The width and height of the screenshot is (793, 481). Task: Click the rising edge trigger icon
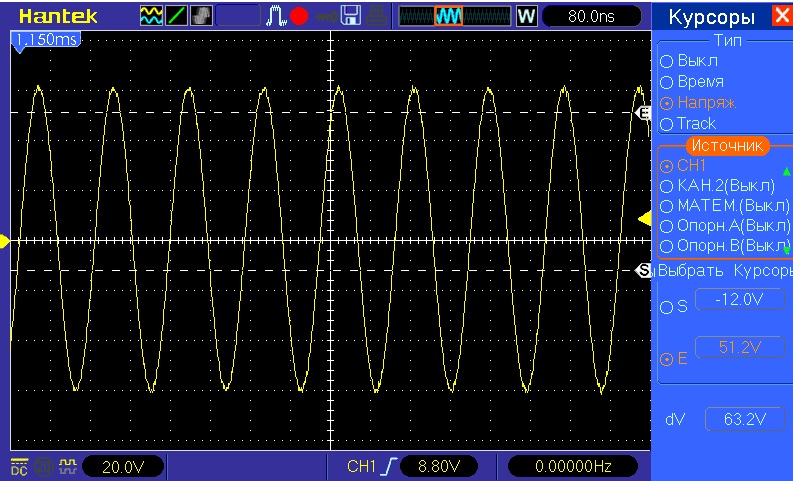(391, 466)
